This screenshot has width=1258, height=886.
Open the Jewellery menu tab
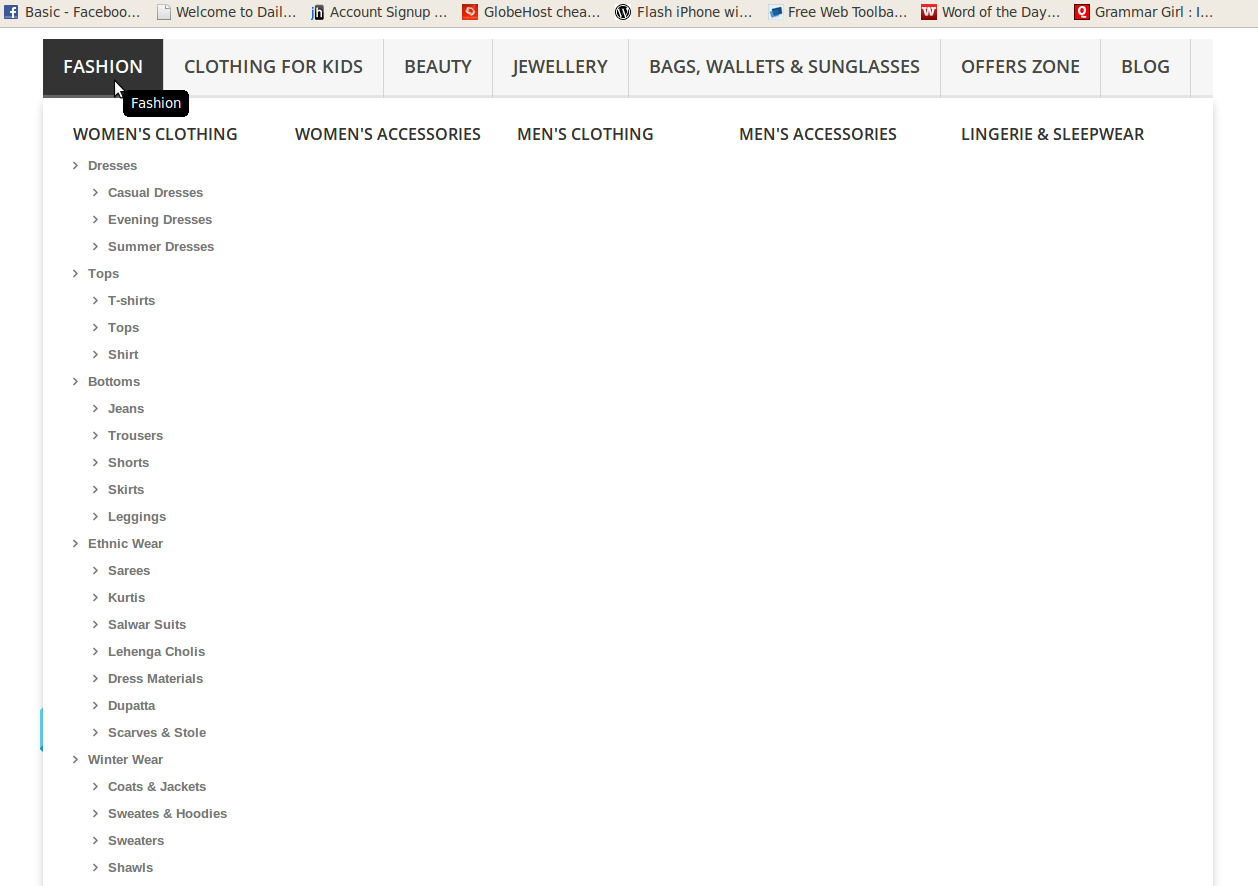(x=560, y=67)
